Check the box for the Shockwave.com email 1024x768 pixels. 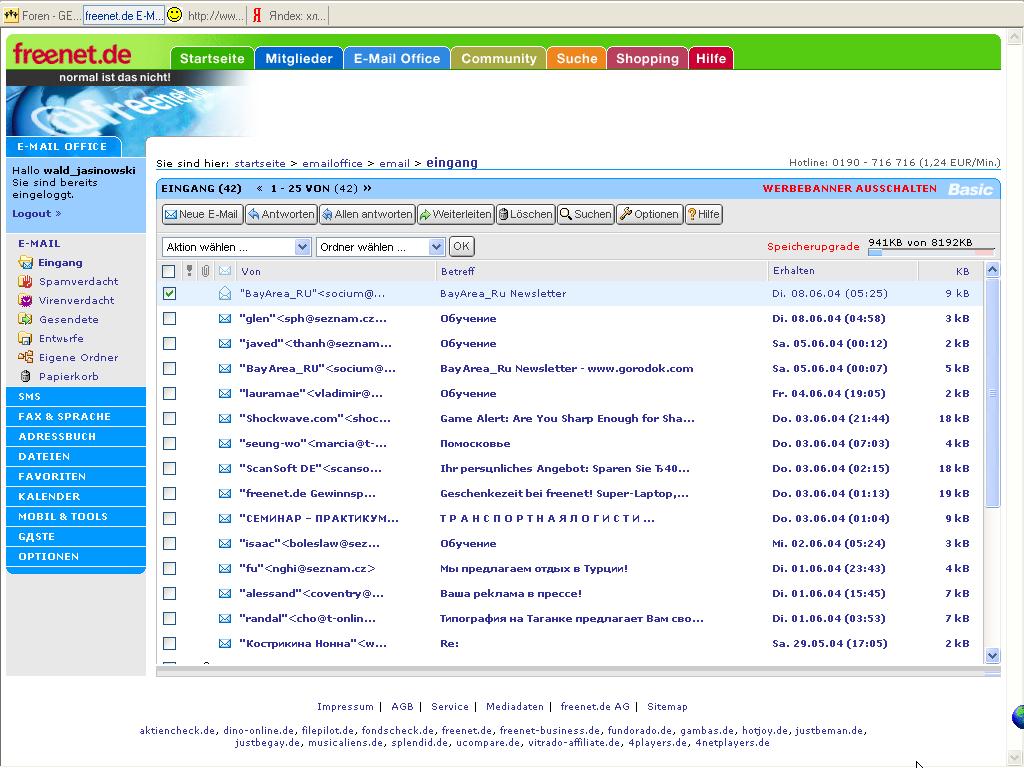point(169,419)
